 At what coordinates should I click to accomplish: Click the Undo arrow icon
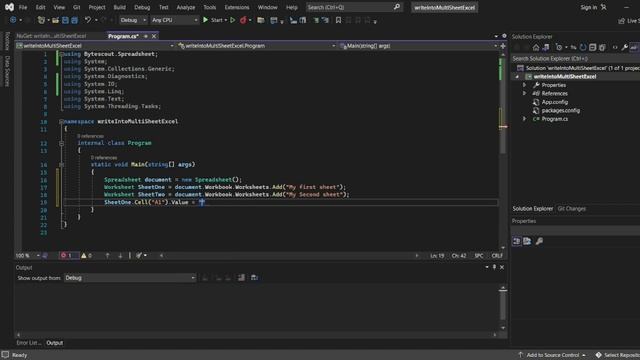88,20
